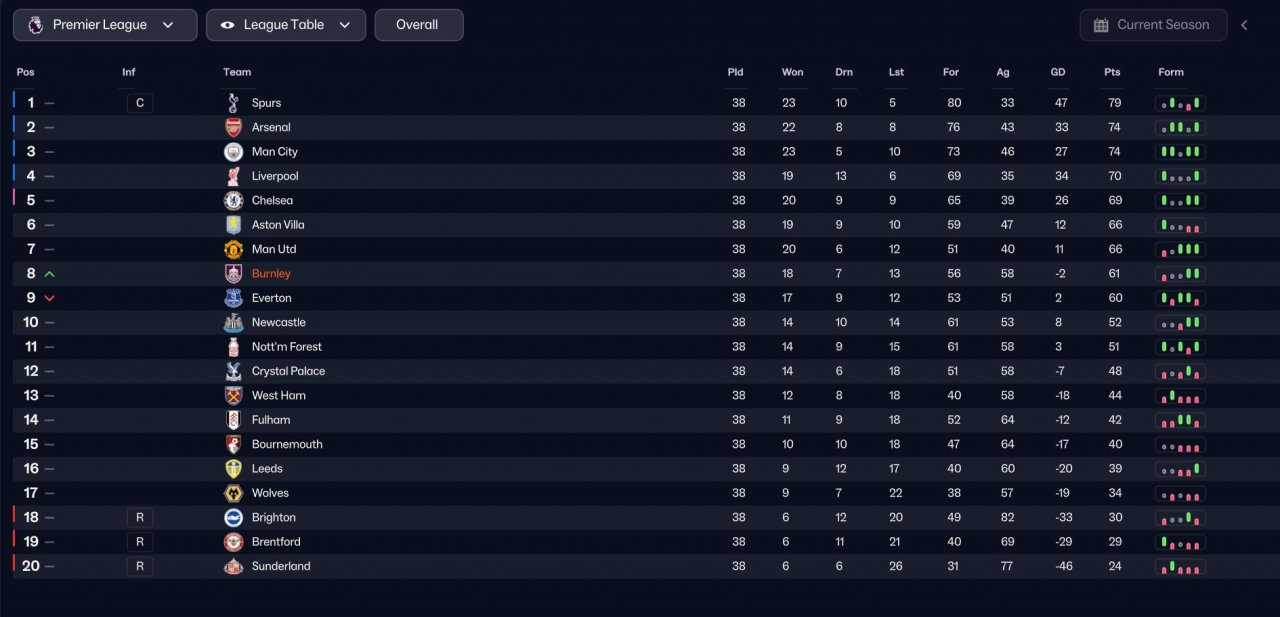Viewport: 1280px width, 617px height.
Task: Click the collapse chevron next to Current Season
Action: pos(1245,25)
